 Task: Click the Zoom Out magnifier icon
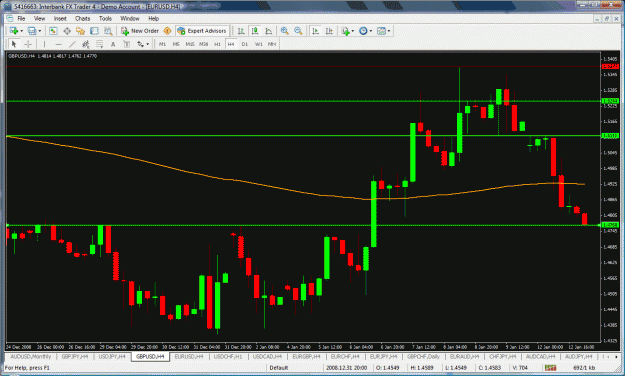(298, 31)
